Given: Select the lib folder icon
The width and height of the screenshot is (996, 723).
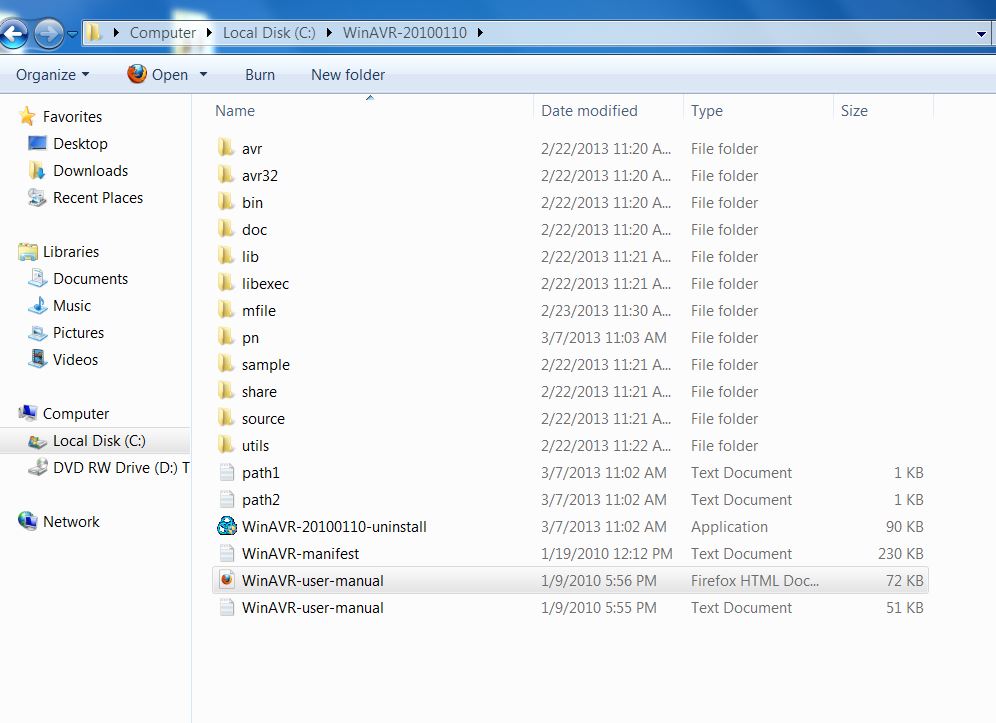Looking at the screenshot, I should [x=225, y=256].
